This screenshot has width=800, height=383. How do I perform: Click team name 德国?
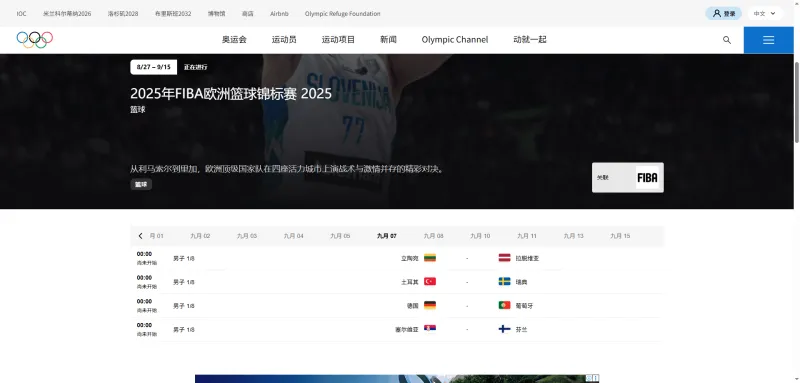(x=412, y=306)
